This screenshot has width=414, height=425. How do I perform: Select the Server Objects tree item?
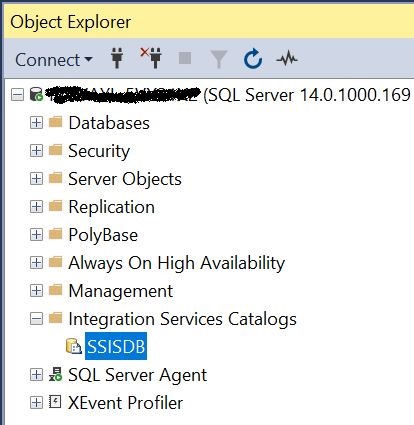click(125, 179)
